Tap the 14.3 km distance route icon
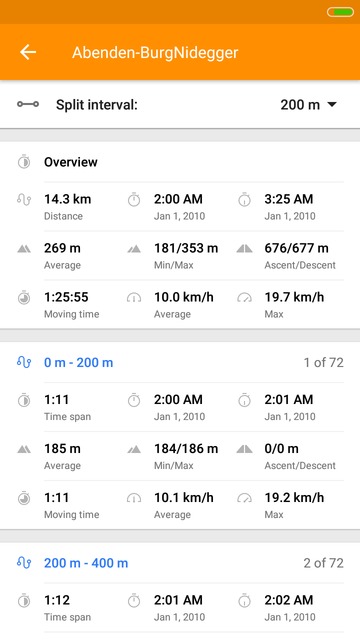The width and height of the screenshot is (360, 640). (x=24, y=200)
